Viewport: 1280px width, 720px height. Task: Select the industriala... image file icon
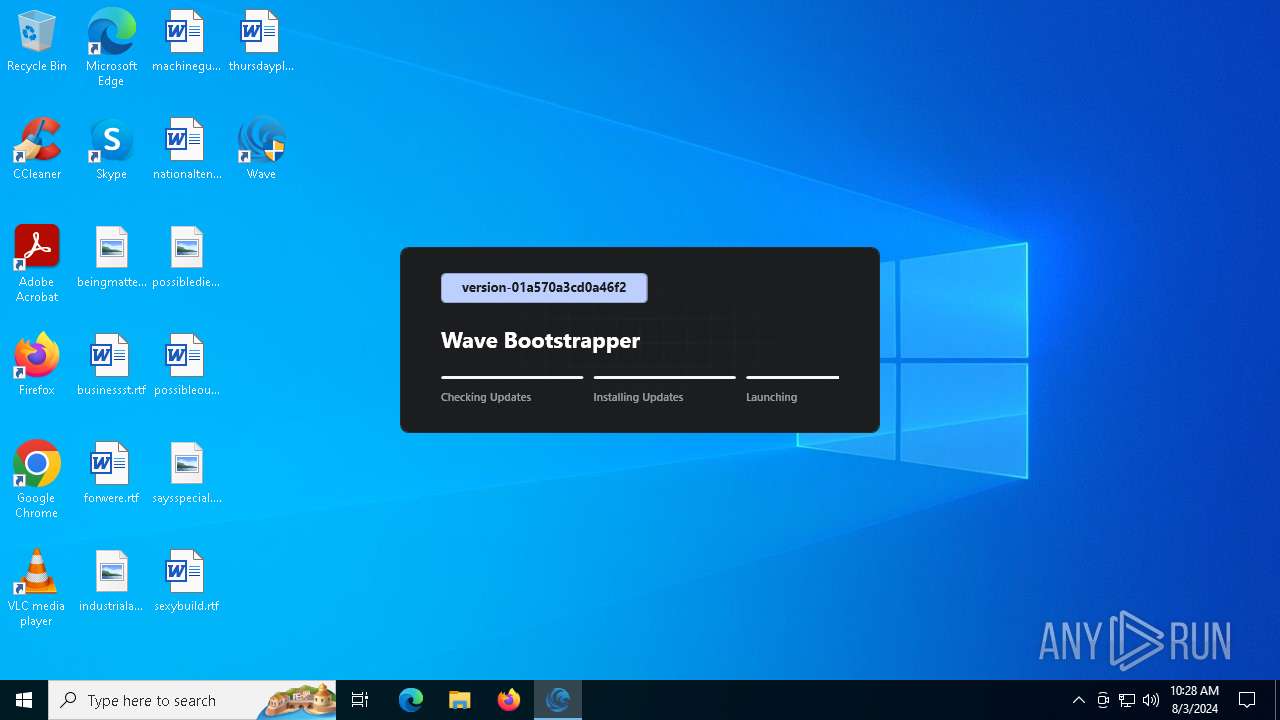pyautogui.click(x=111, y=581)
